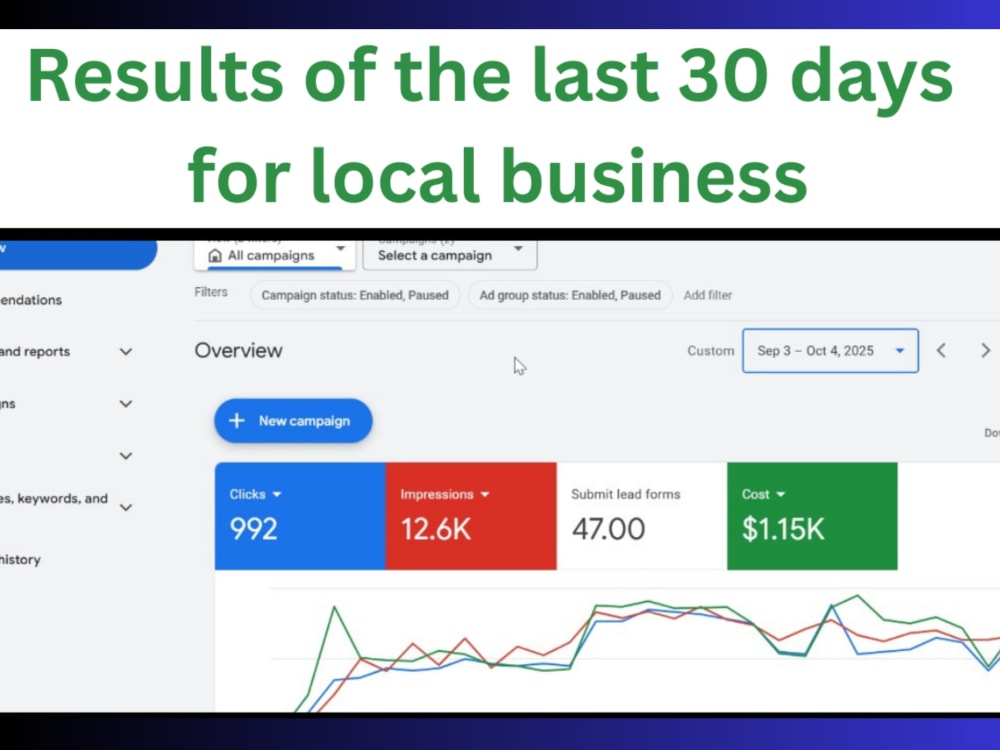1000x750 pixels.
Task: Open the Impressions metric dropdown
Action: 445,494
